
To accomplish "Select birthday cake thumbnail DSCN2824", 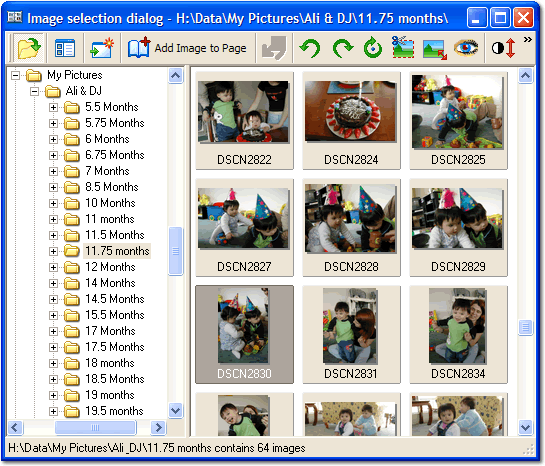I will tap(351, 121).
